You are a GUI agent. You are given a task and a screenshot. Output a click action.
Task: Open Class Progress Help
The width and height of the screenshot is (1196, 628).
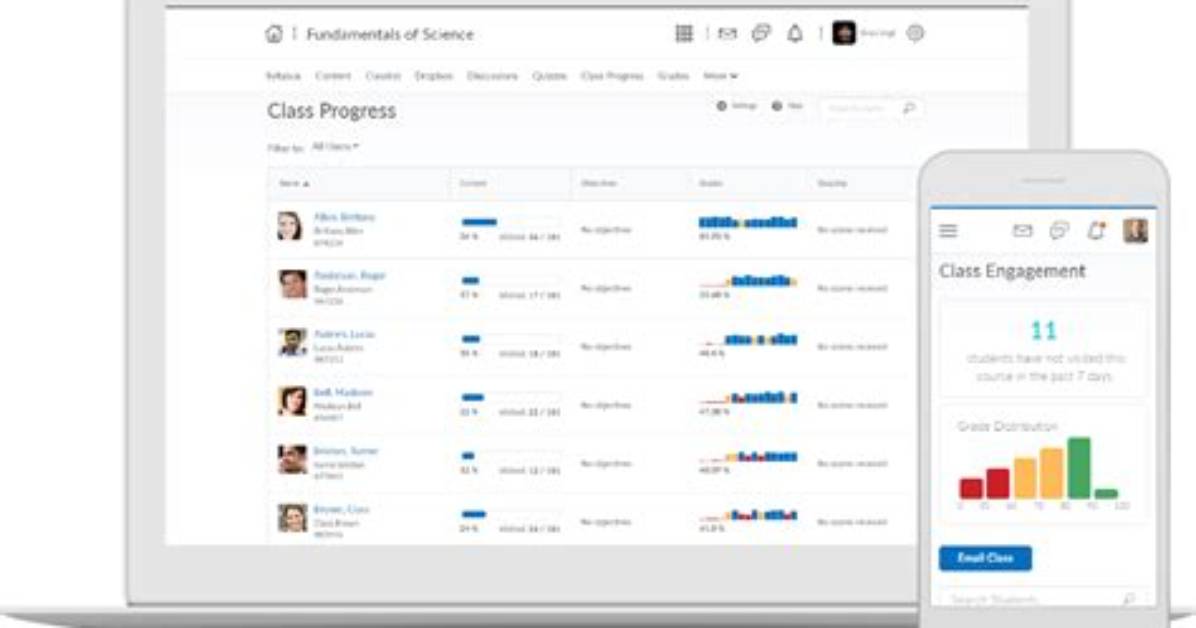pyautogui.click(x=787, y=106)
